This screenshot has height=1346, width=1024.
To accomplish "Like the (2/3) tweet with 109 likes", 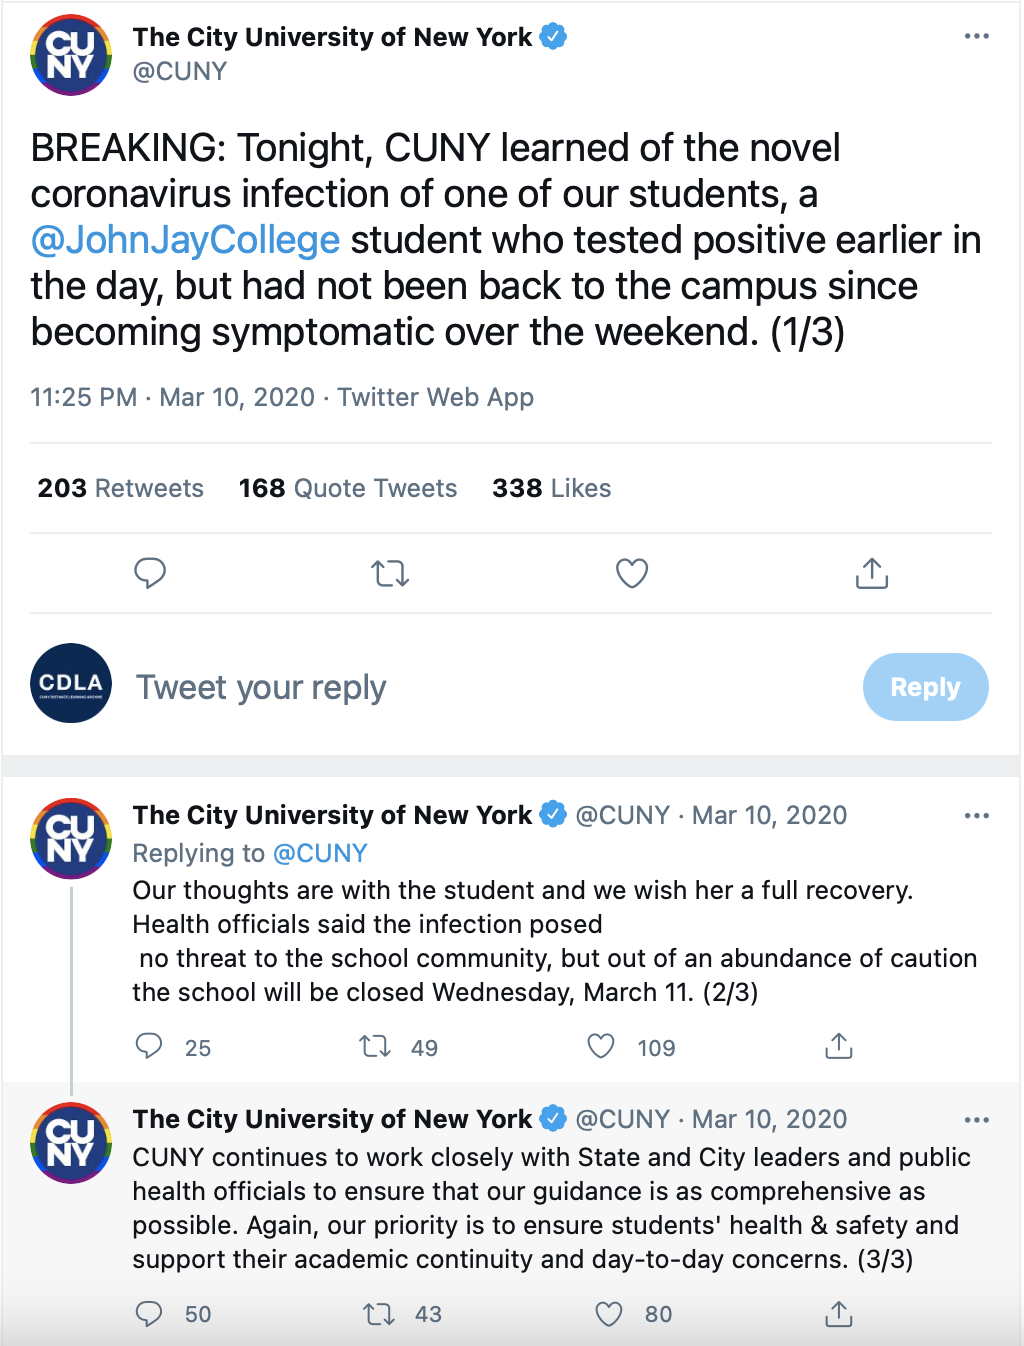I will (x=601, y=1046).
